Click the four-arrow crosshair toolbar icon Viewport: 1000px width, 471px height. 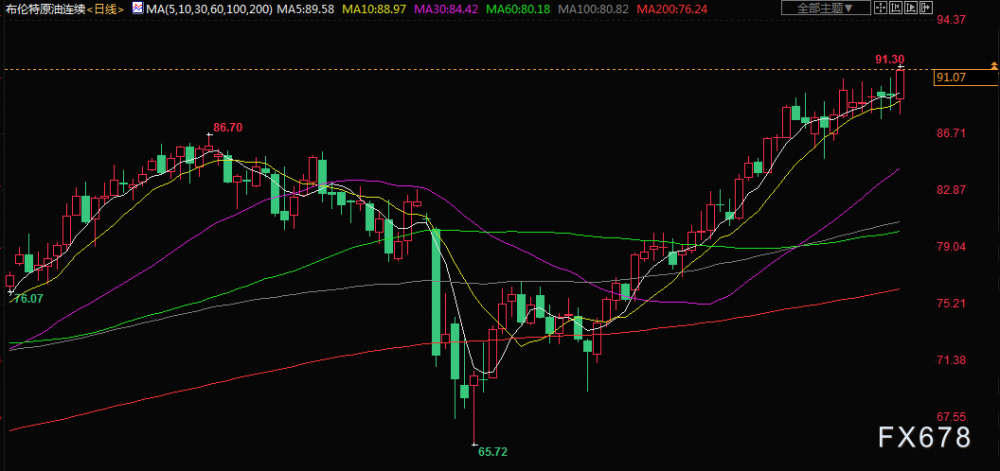(882, 9)
